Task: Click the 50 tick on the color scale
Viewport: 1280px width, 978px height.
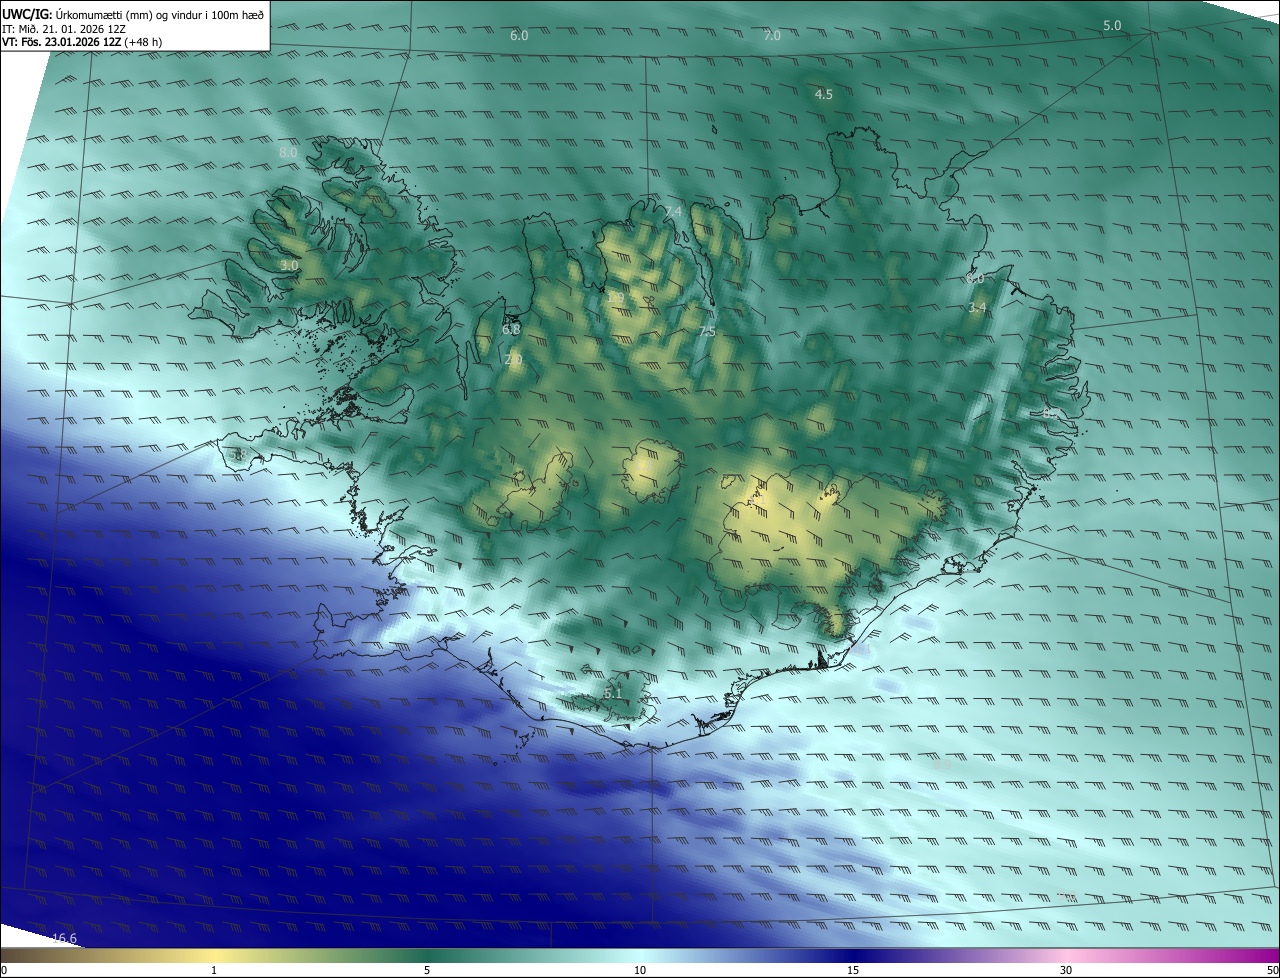Action: [x=1272, y=970]
